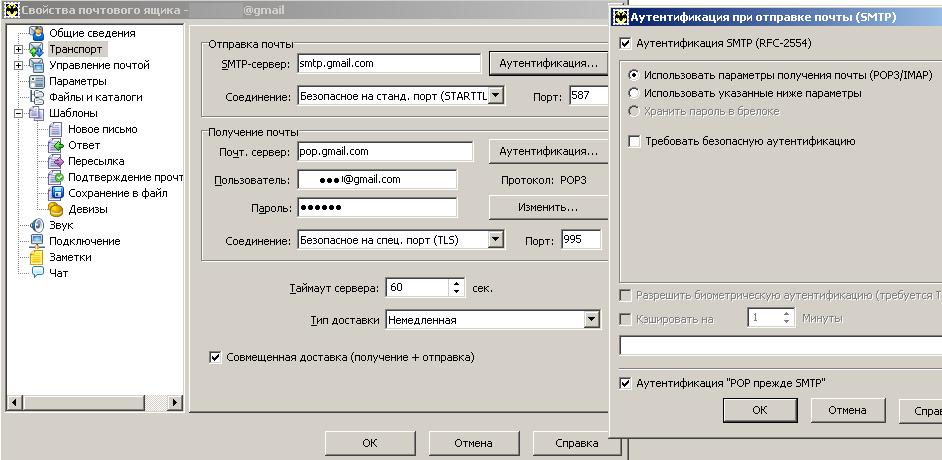Viewport: 942px width, 460px height.
Task: Increase server timeout with spinner up arrow
Action: (458, 283)
